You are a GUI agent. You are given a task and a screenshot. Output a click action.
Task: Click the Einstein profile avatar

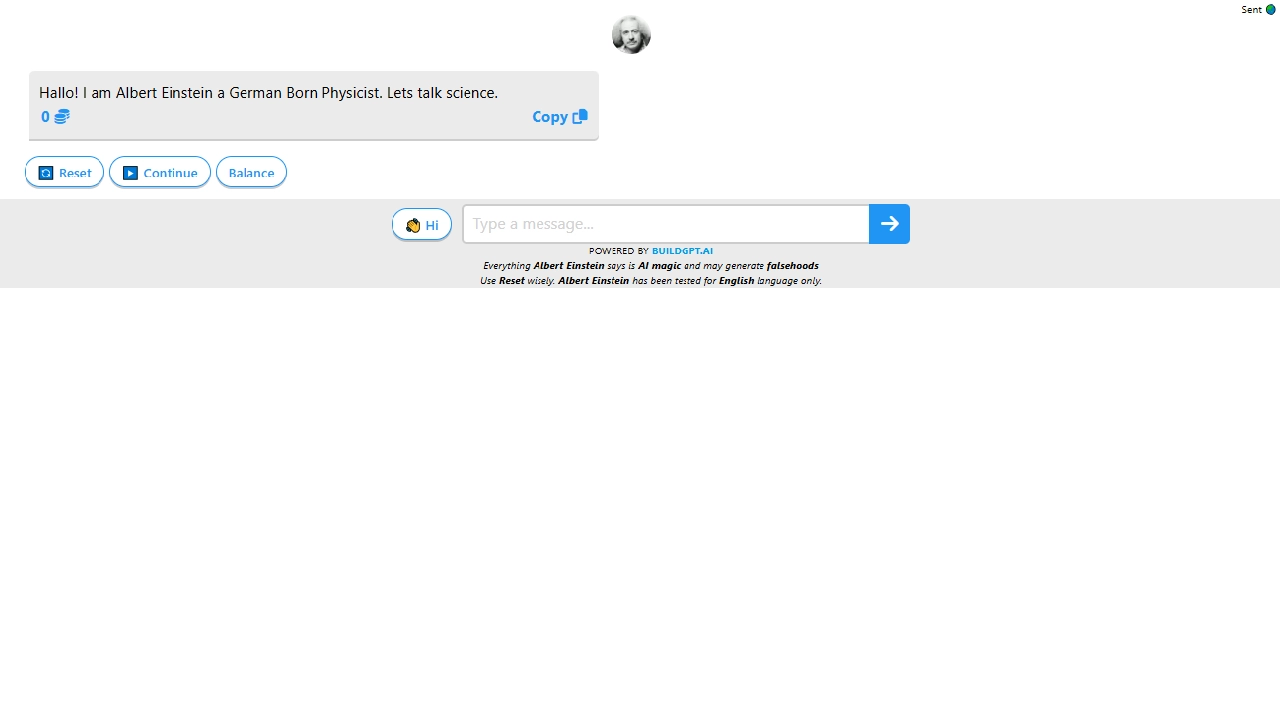(x=631, y=35)
